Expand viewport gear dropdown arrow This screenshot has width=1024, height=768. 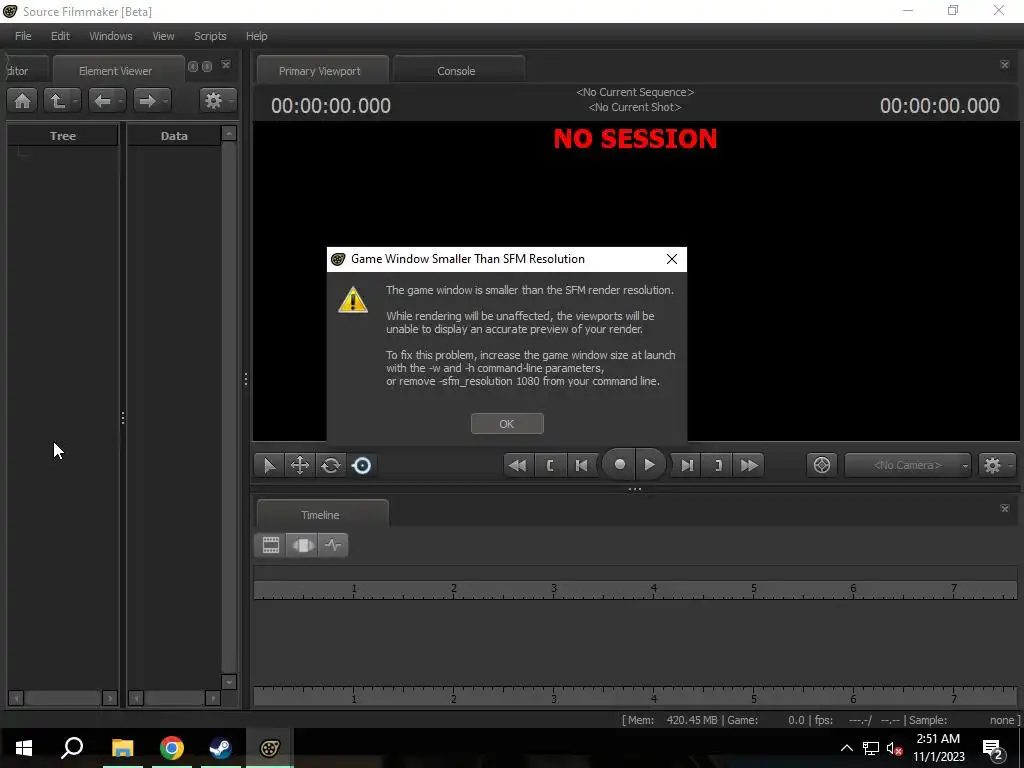(x=1011, y=466)
